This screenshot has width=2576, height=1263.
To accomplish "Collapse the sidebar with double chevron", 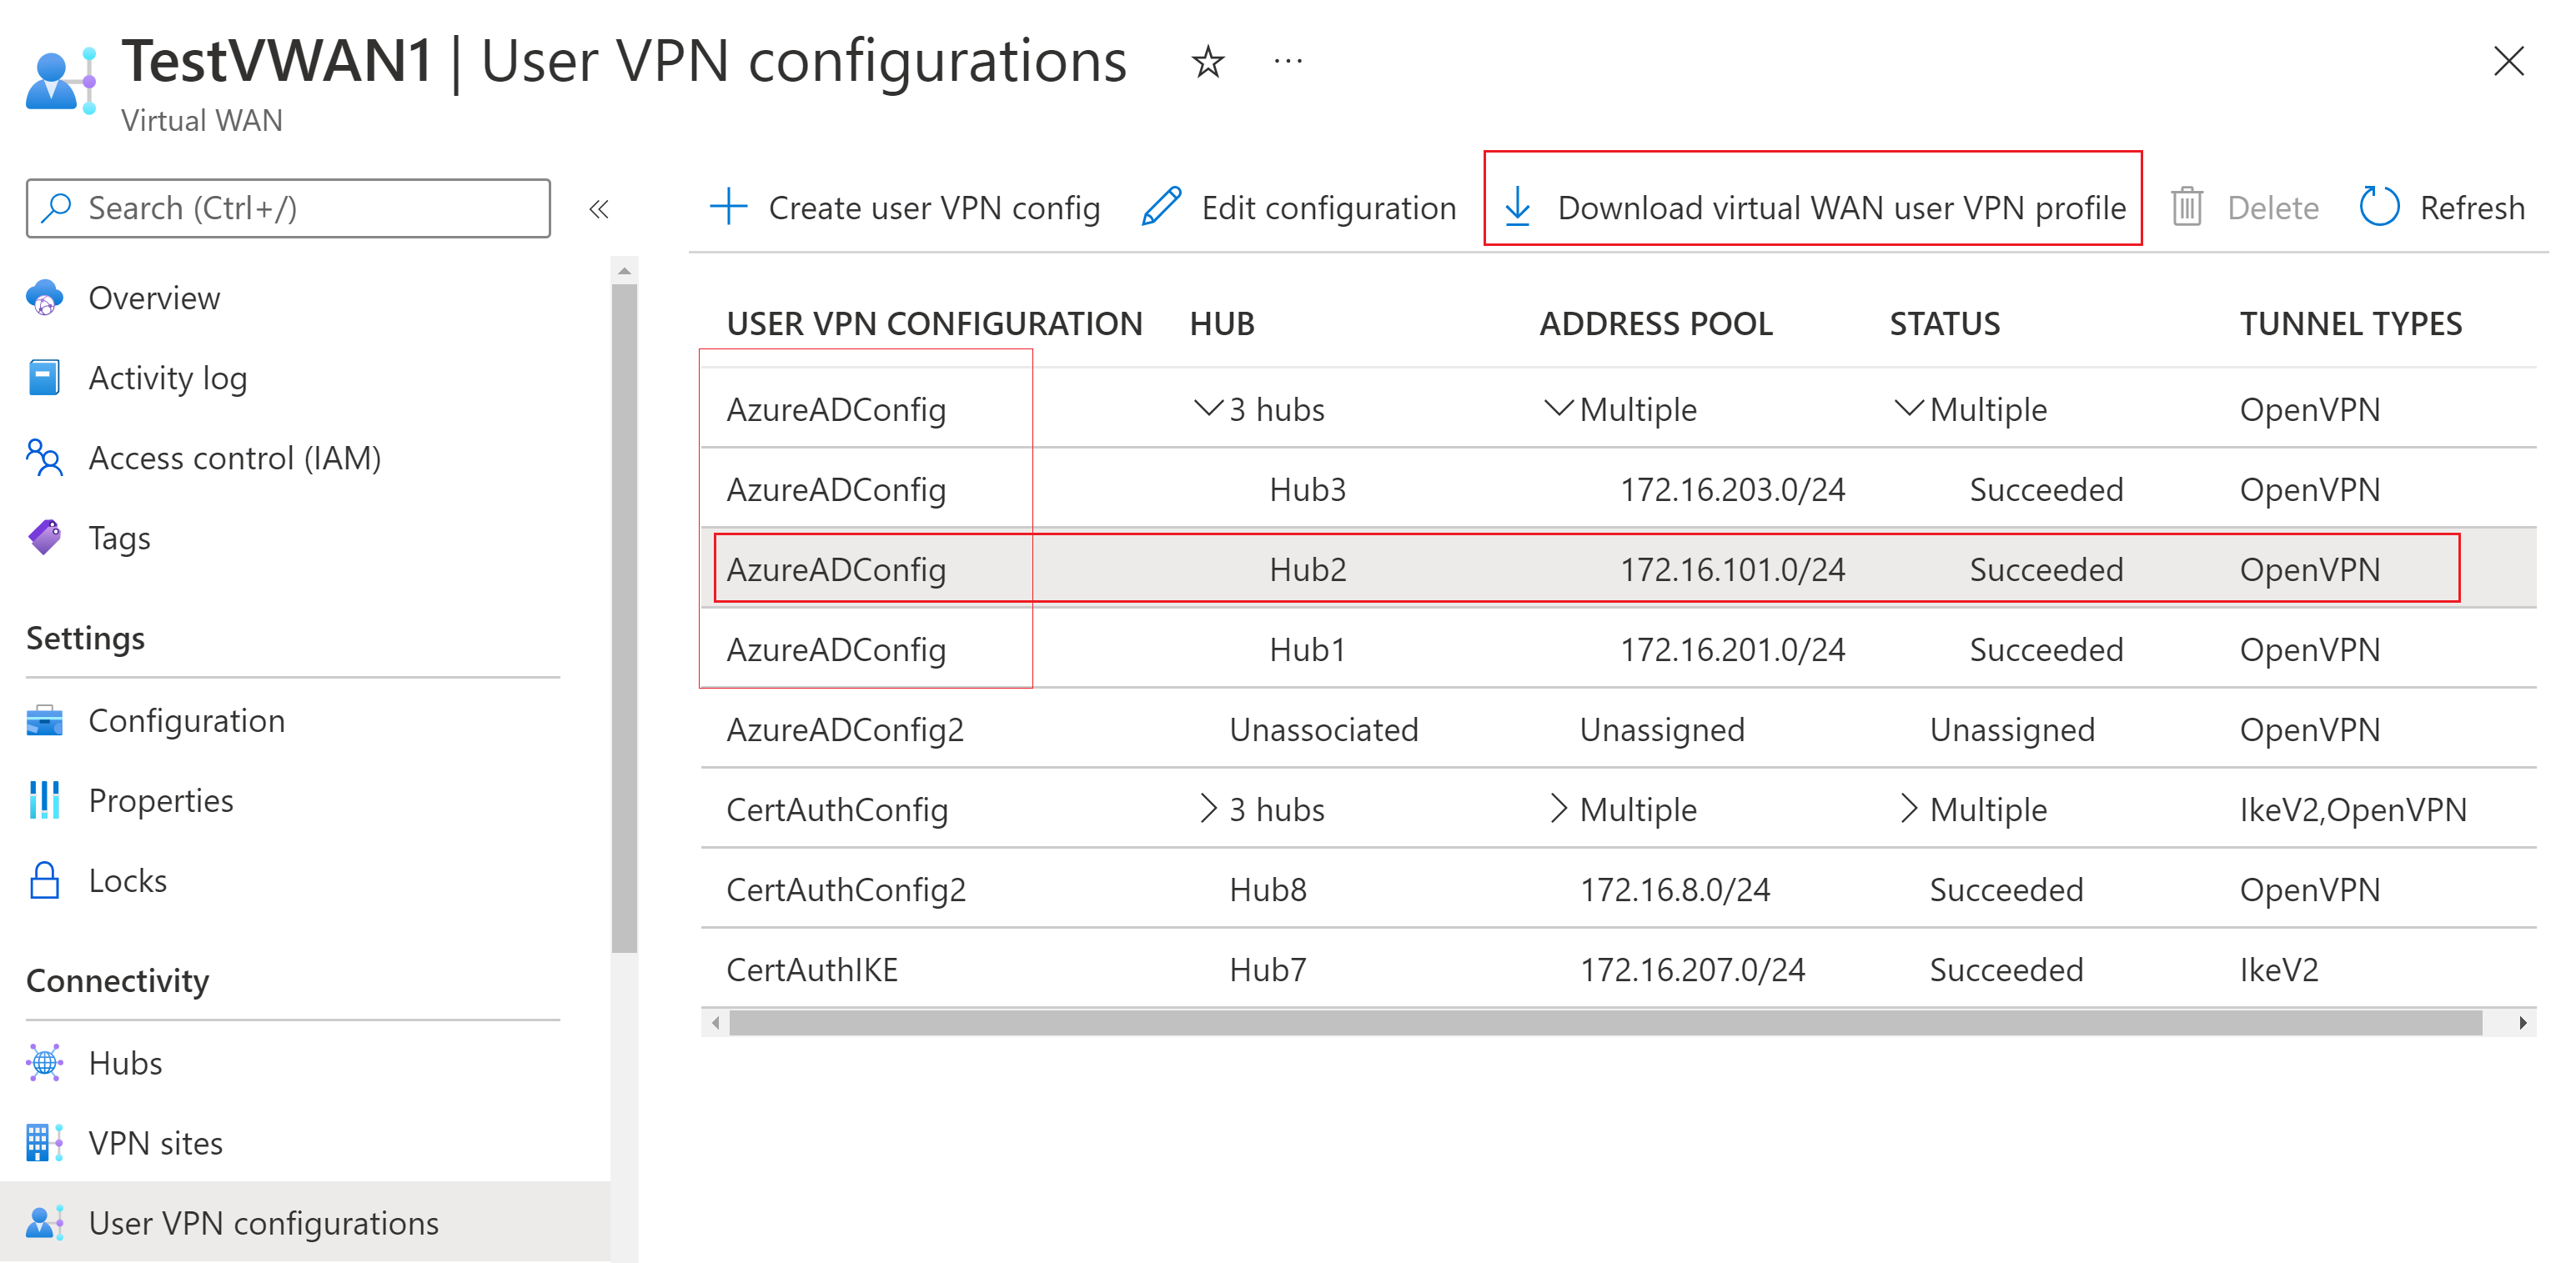I will pos(599,209).
